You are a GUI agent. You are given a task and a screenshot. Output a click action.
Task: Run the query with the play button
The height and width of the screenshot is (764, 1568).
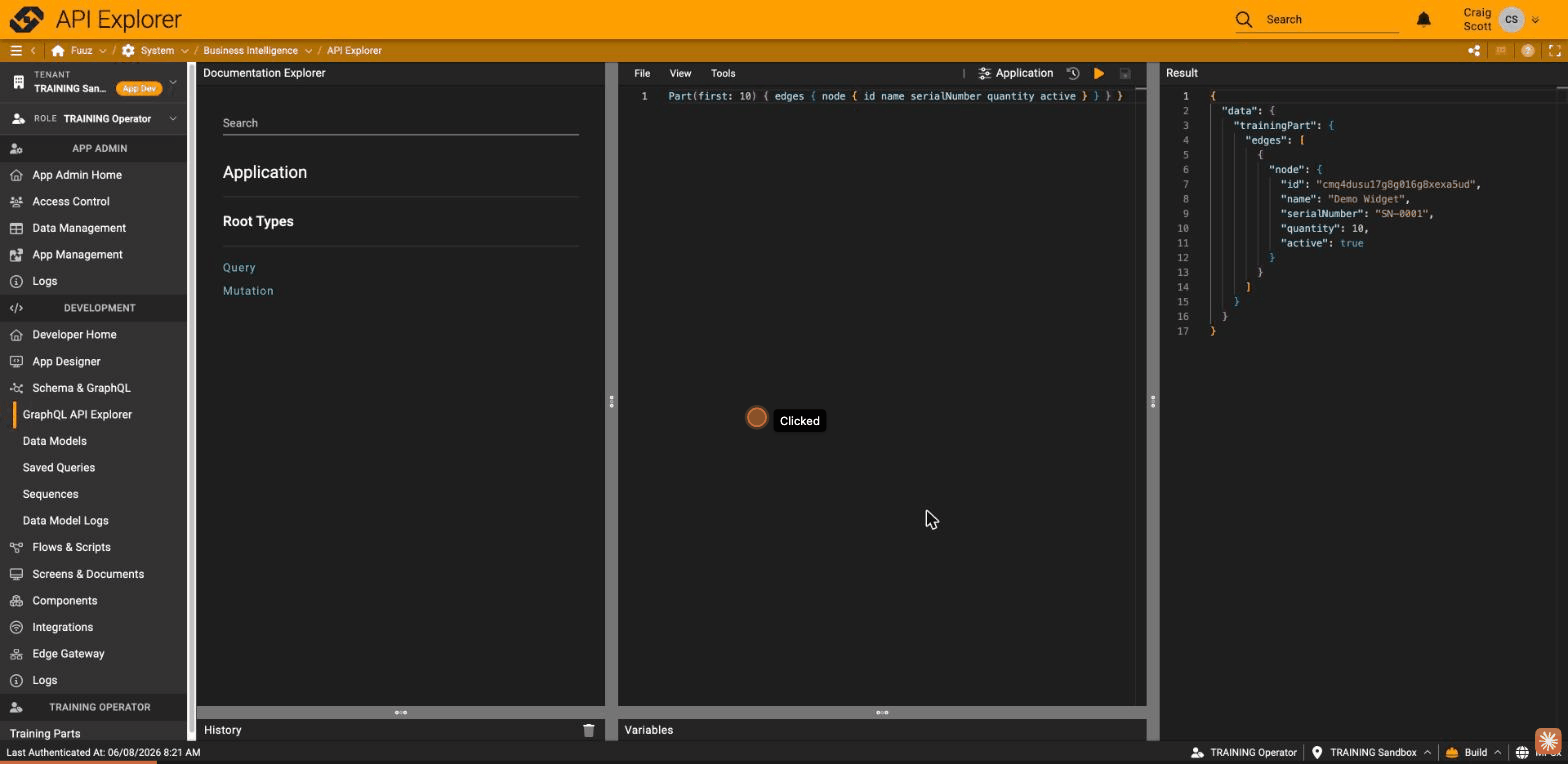coord(1099,73)
